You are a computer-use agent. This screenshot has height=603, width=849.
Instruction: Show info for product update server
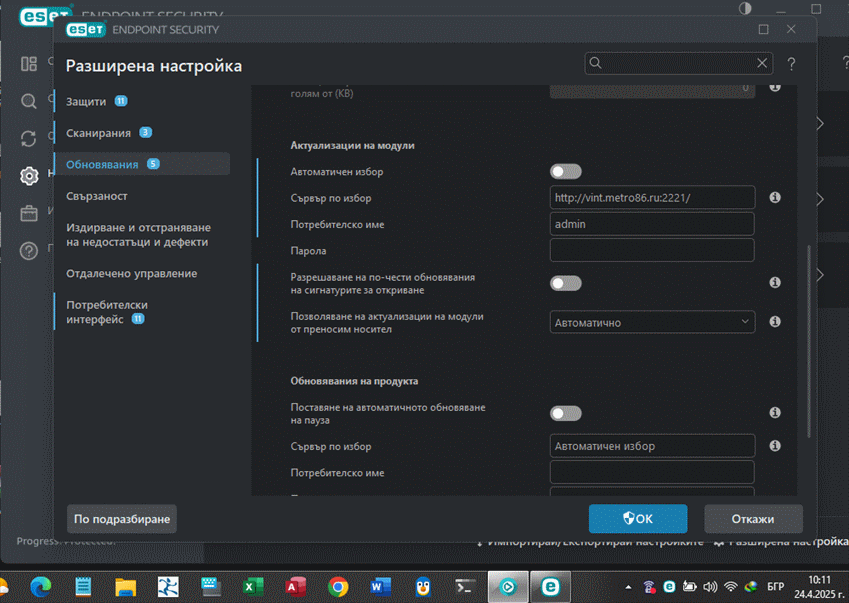tap(775, 446)
